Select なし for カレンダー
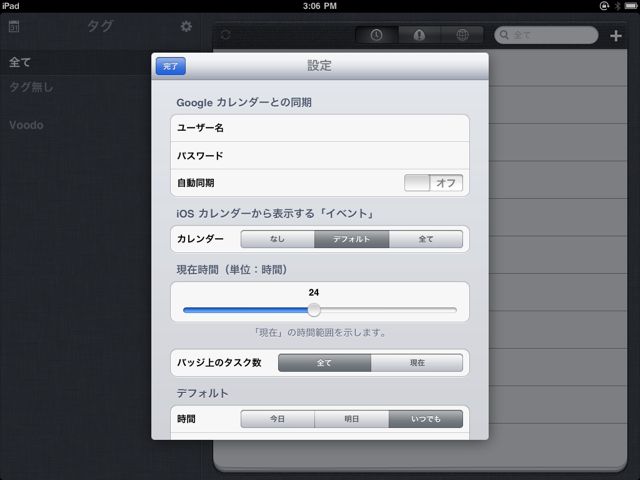Image resolution: width=640 pixels, height=480 pixels. (278, 239)
